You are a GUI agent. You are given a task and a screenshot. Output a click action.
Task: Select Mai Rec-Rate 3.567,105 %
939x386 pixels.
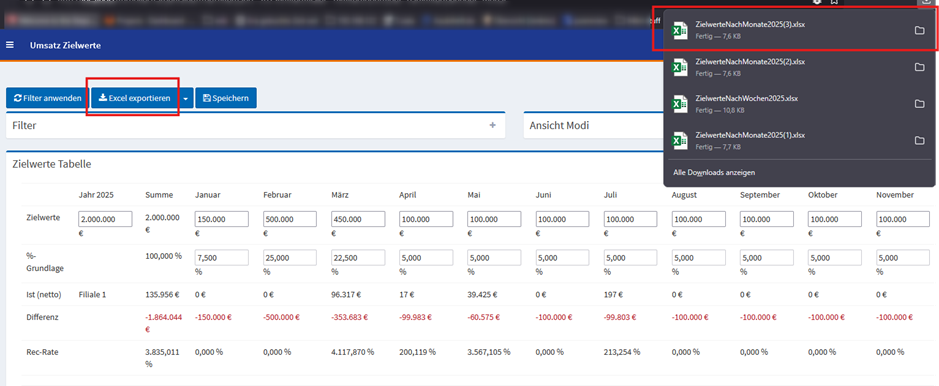(489, 352)
